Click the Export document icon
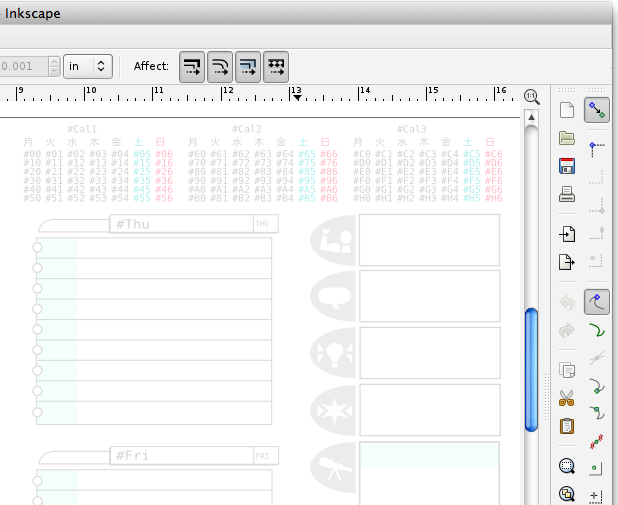The width and height of the screenshot is (618, 505). pos(567,262)
